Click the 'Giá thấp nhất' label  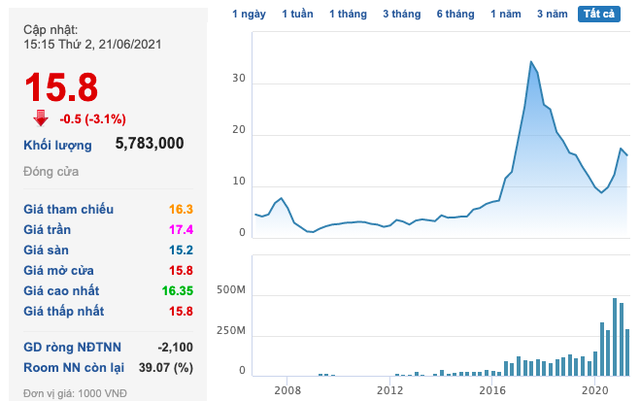[64, 311]
